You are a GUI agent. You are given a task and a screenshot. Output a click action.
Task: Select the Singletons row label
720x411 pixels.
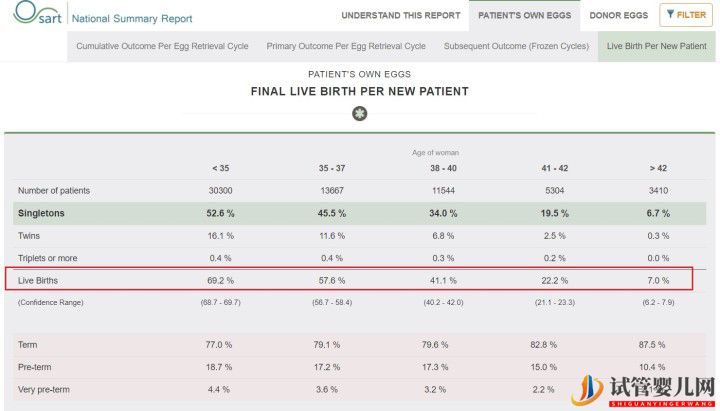click(x=42, y=213)
